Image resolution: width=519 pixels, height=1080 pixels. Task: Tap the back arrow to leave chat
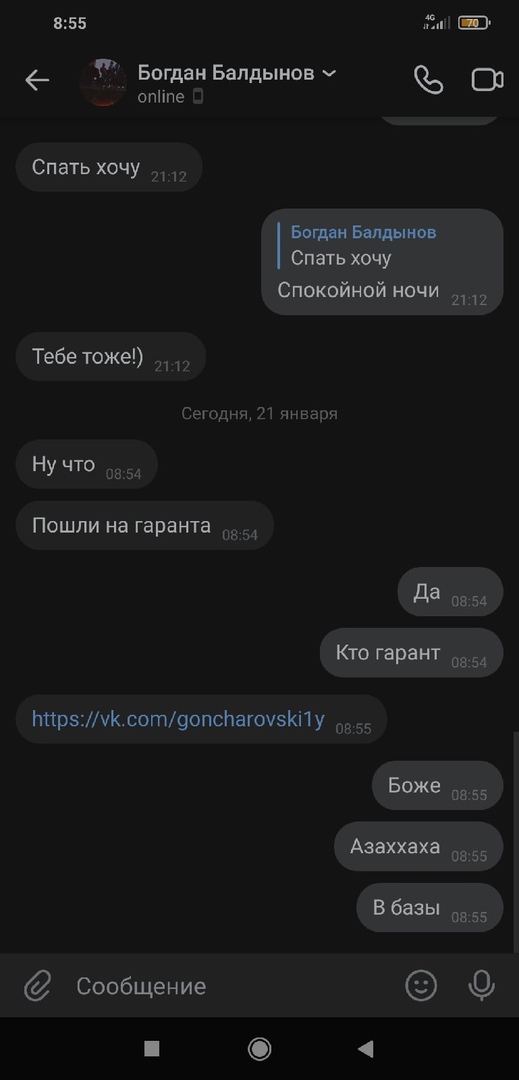[x=37, y=81]
